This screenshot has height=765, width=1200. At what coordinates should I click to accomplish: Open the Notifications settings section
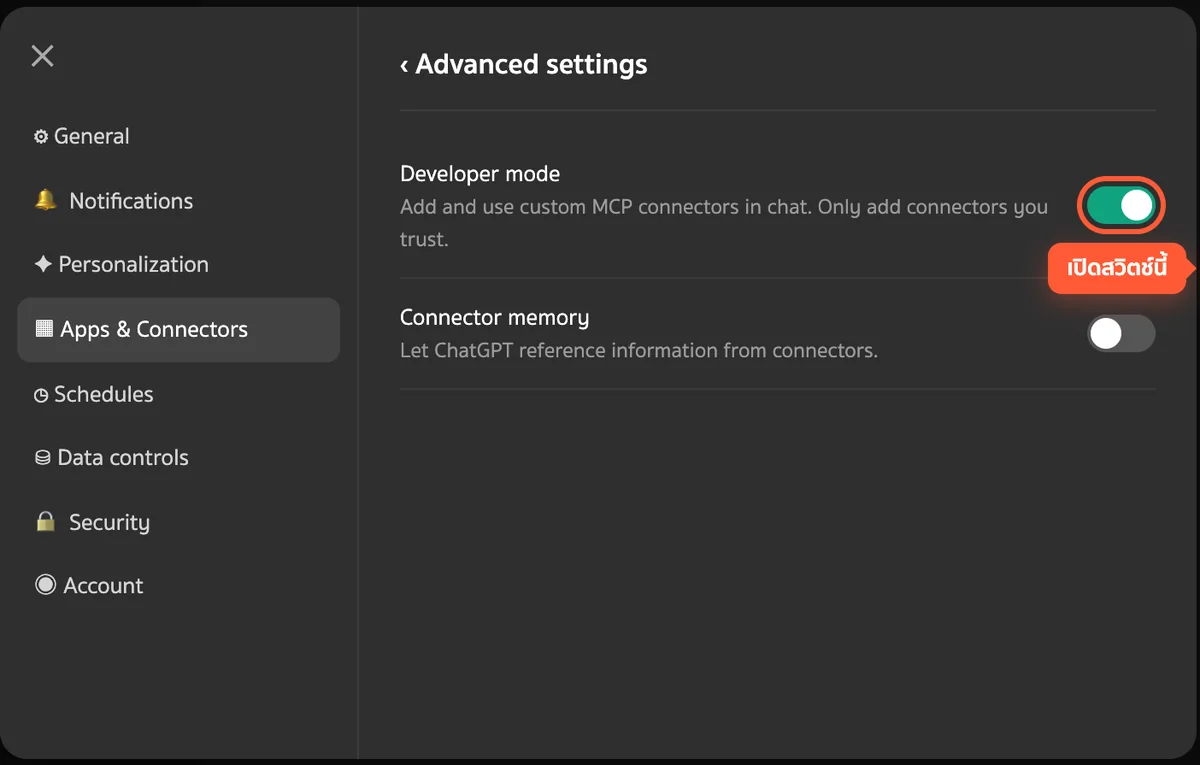click(179, 201)
